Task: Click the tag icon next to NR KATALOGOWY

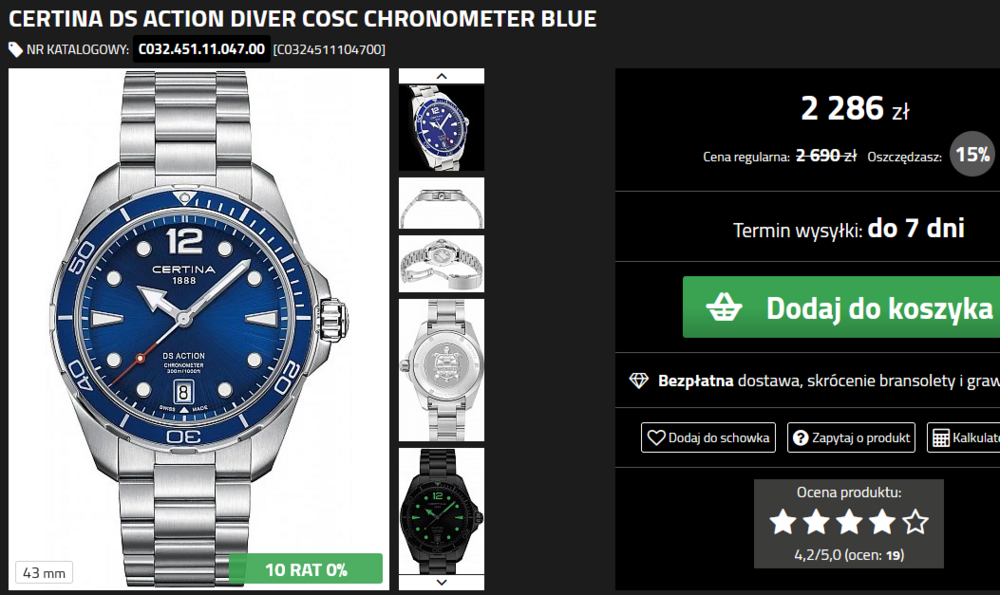Action: coord(15,49)
